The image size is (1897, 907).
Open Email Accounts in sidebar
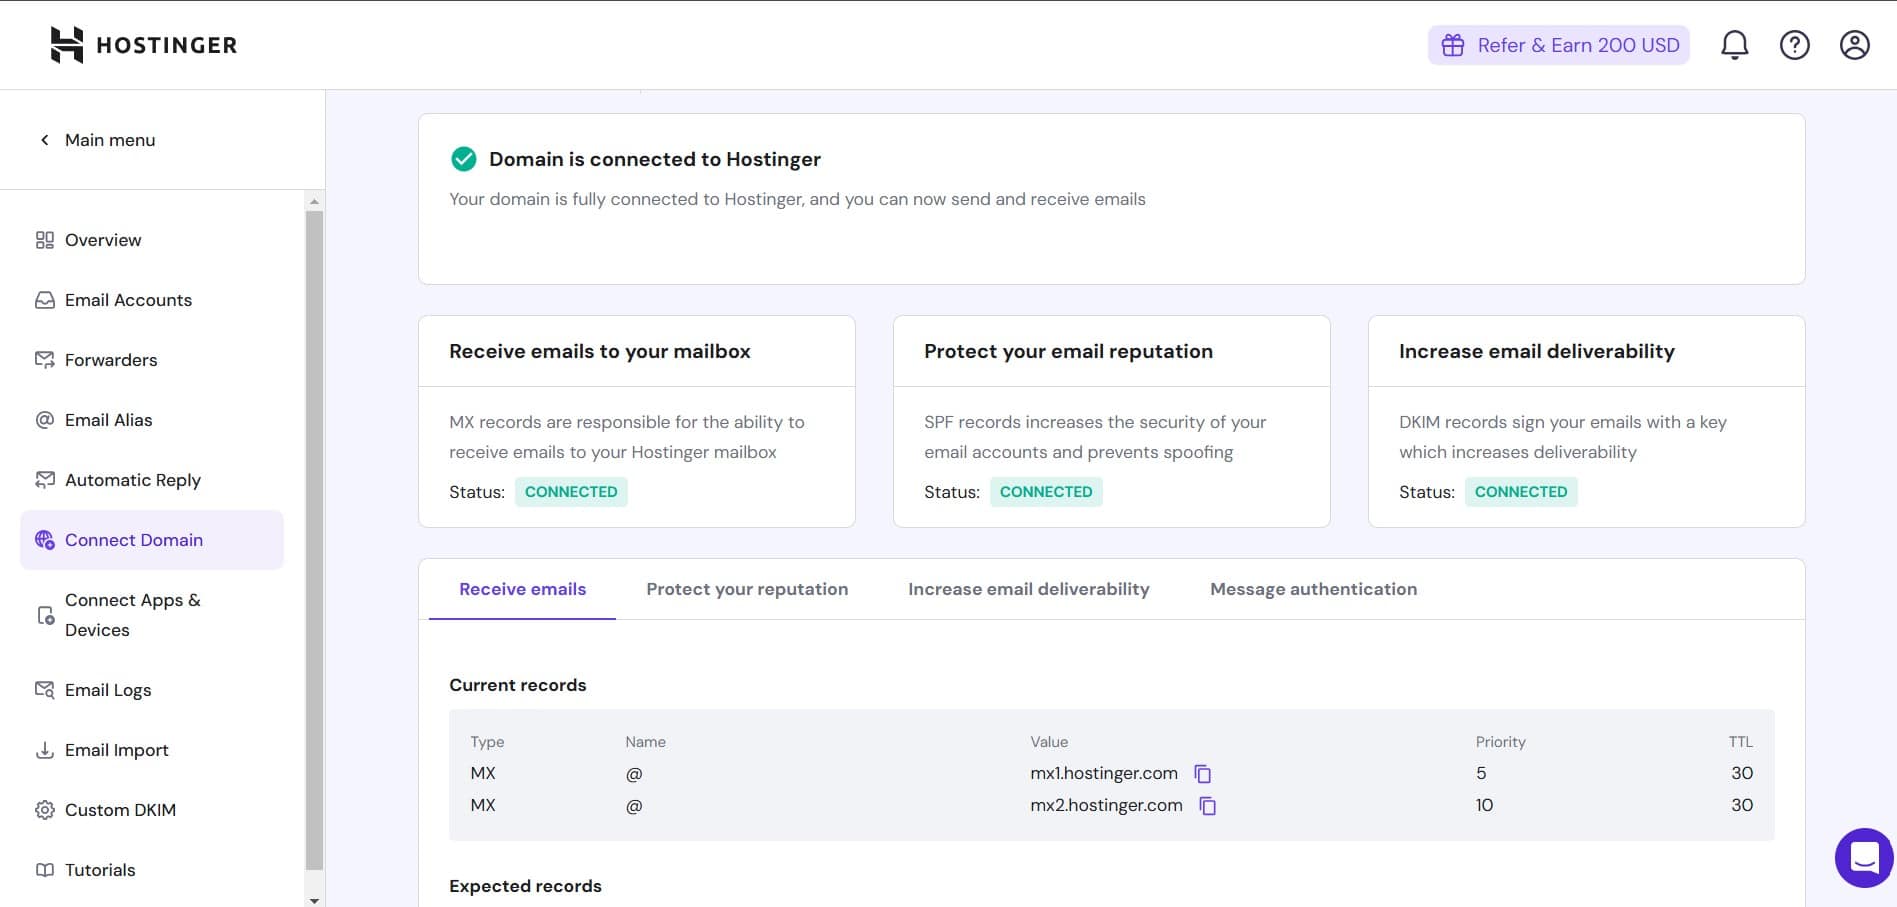point(152,300)
